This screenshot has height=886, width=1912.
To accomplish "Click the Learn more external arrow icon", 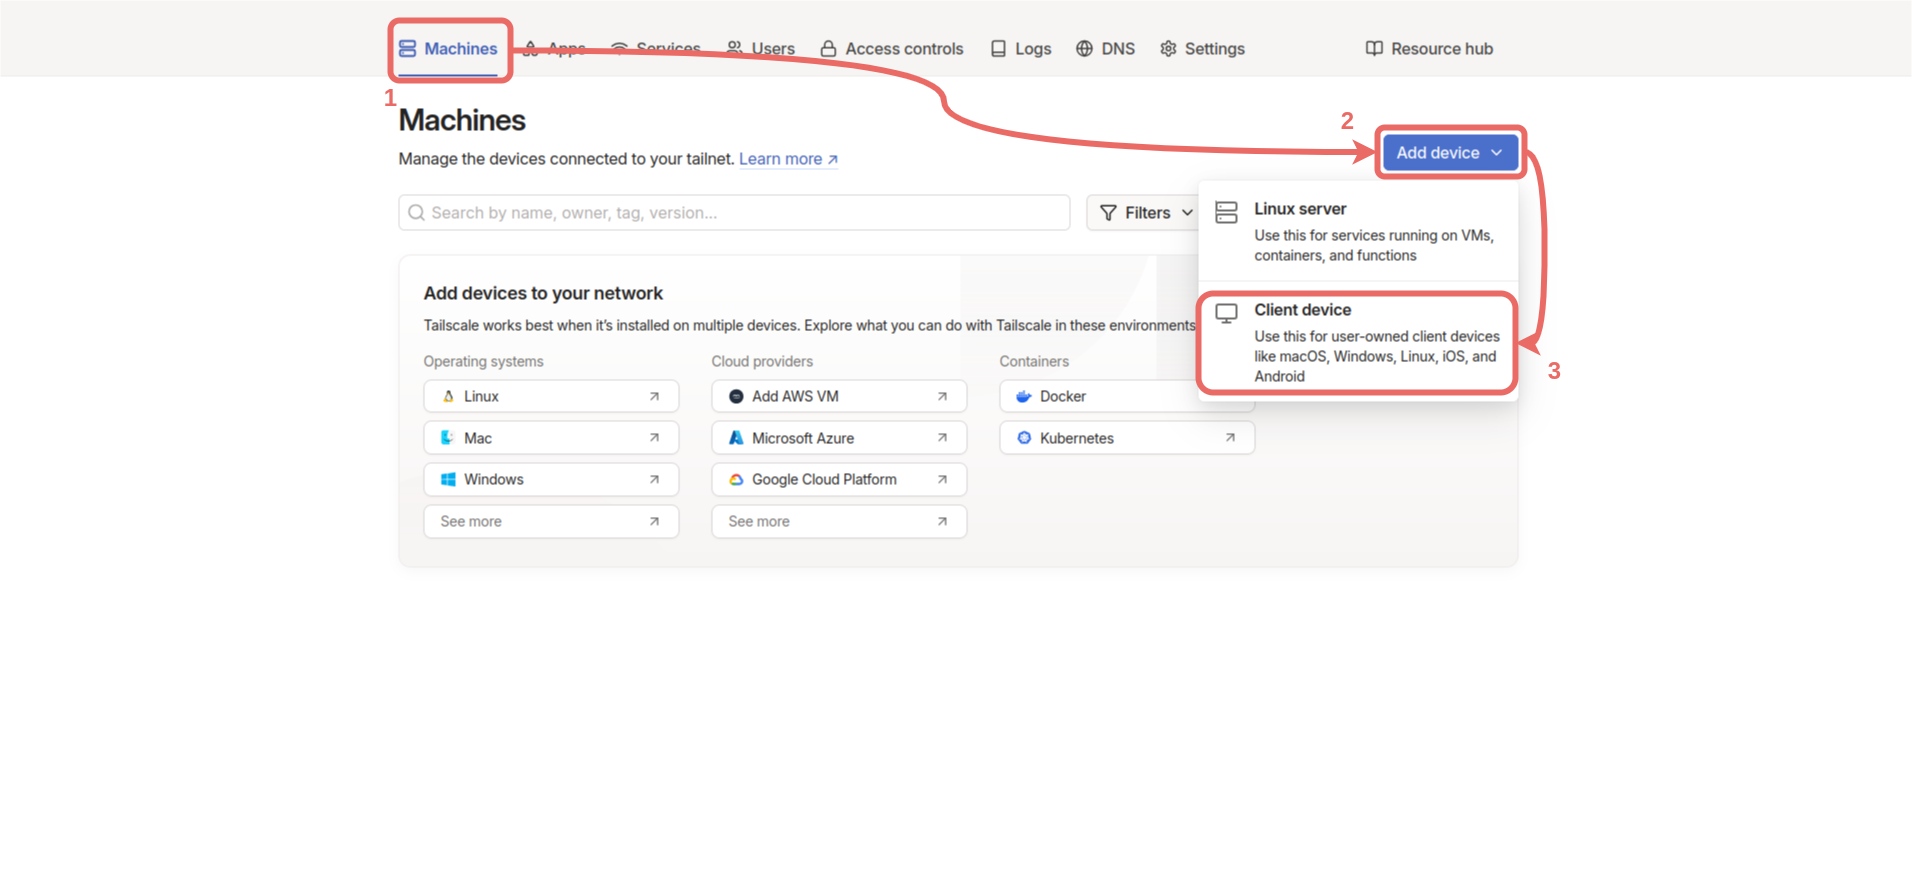I will pos(832,159).
